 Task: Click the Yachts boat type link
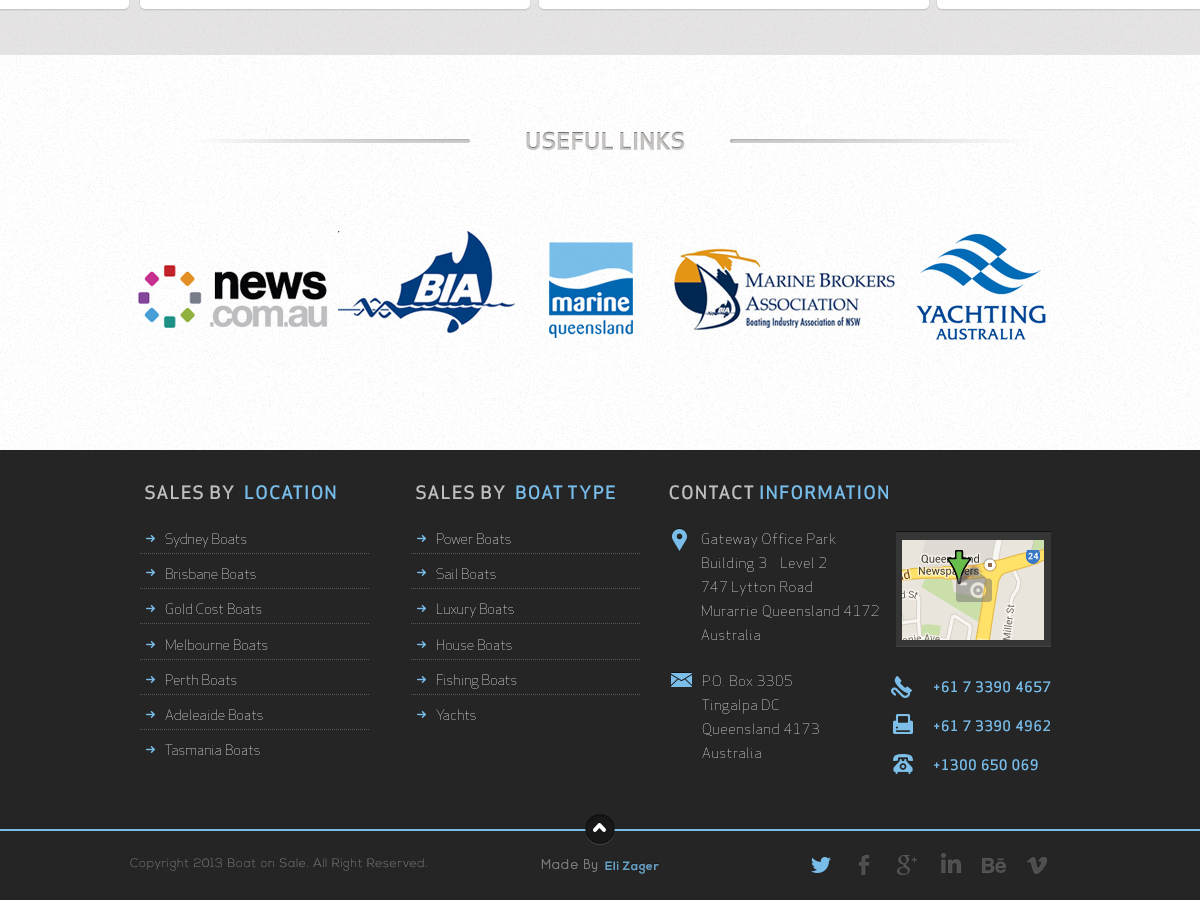point(456,715)
